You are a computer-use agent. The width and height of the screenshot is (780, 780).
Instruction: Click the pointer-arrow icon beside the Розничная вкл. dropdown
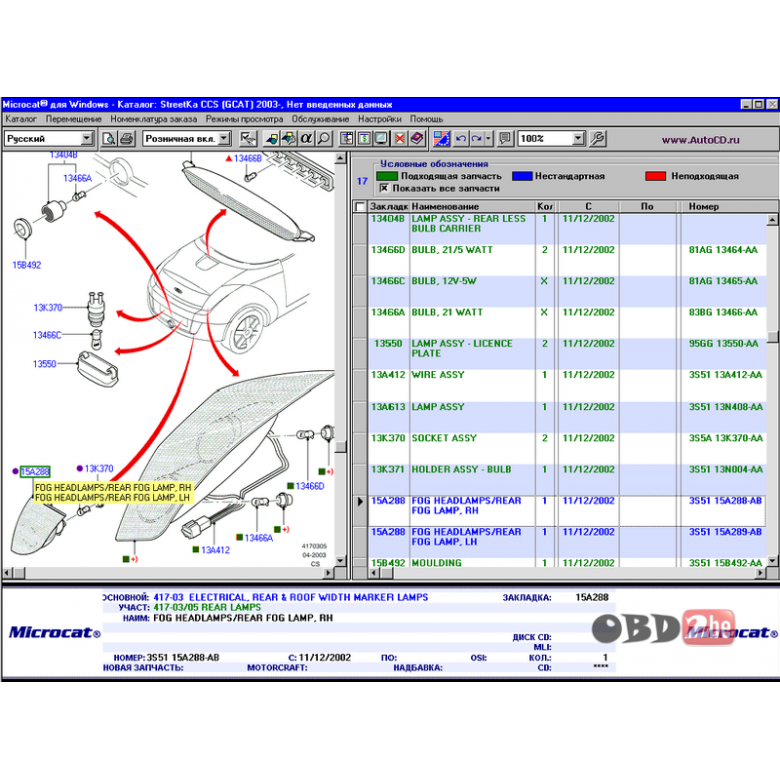pos(248,138)
